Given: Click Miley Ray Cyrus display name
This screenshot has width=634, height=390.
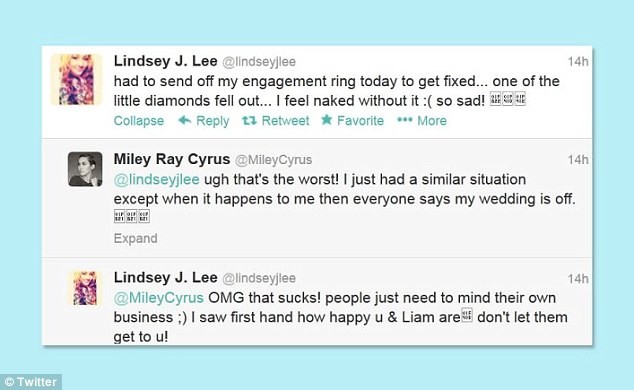Looking at the screenshot, I should pyautogui.click(x=172, y=159).
